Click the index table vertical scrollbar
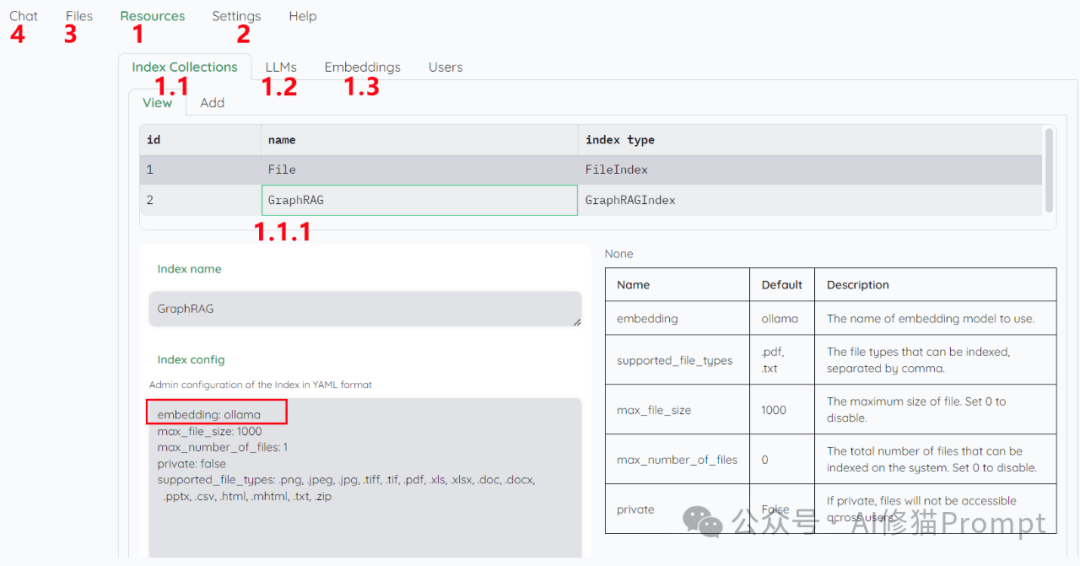Image resolution: width=1080 pixels, height=566 pixels. pyautogui.click(x=1048, y=169)
